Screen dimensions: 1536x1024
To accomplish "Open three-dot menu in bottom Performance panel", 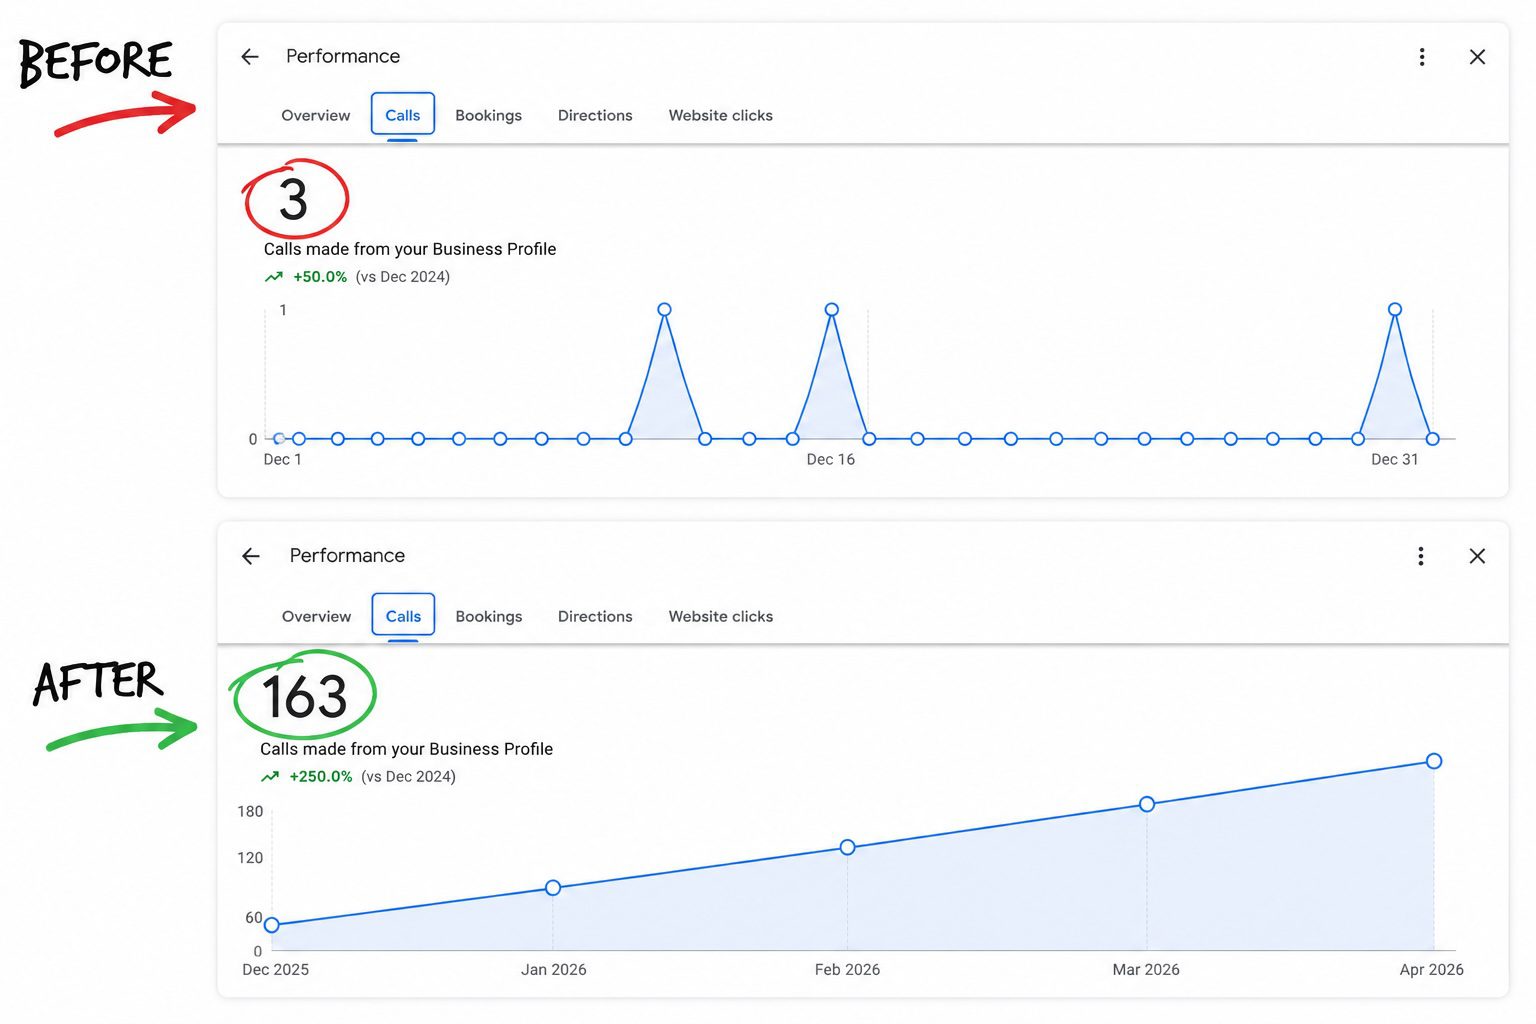I will (1420, 556).
